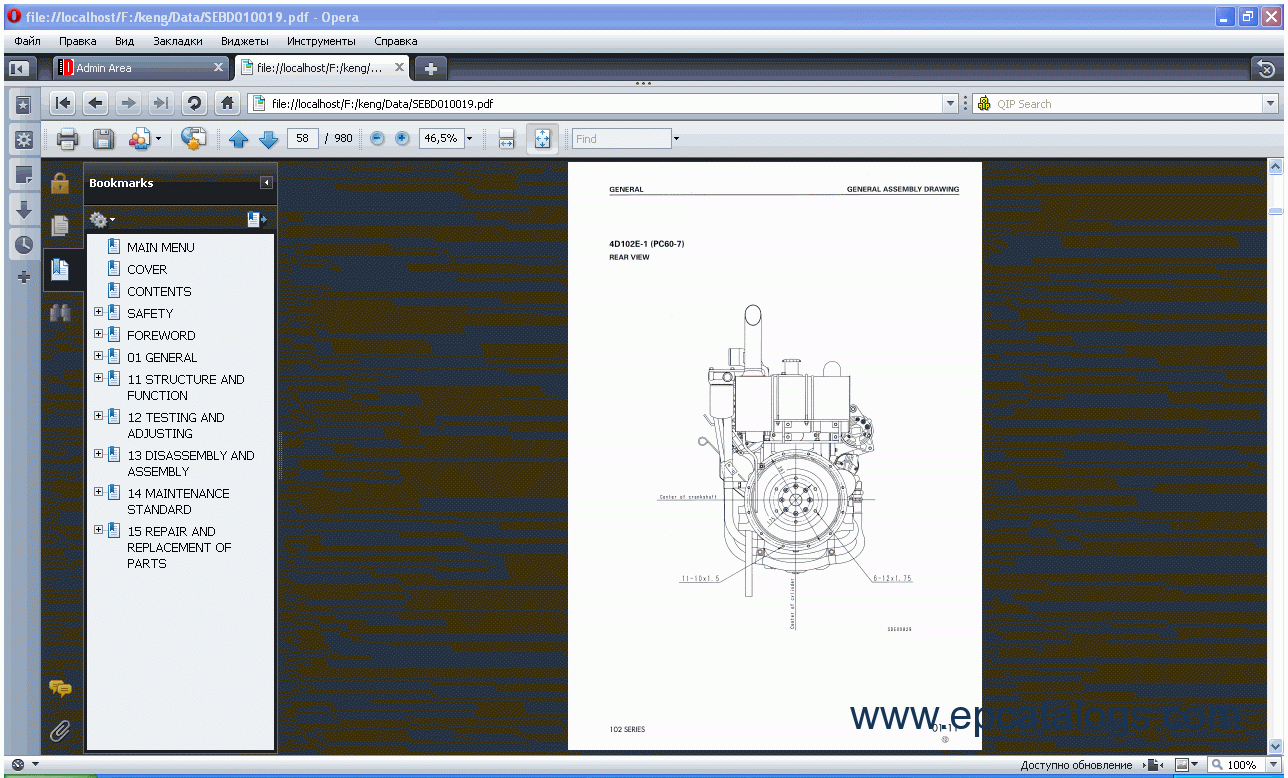Show the Bookmarks navigation panel
Viewport: 1288px width, 778px height.
(60, 269)
